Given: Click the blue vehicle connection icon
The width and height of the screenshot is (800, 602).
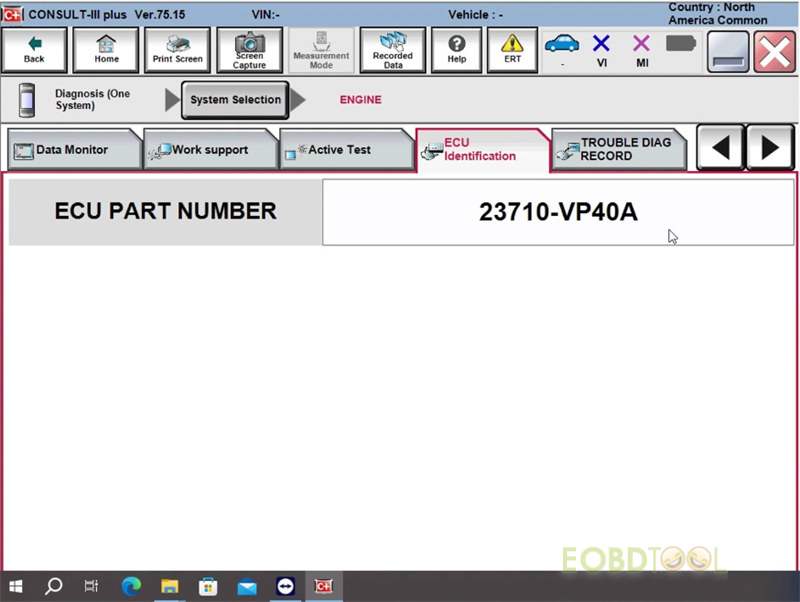Looking at the screenshot, I should 561,45.
